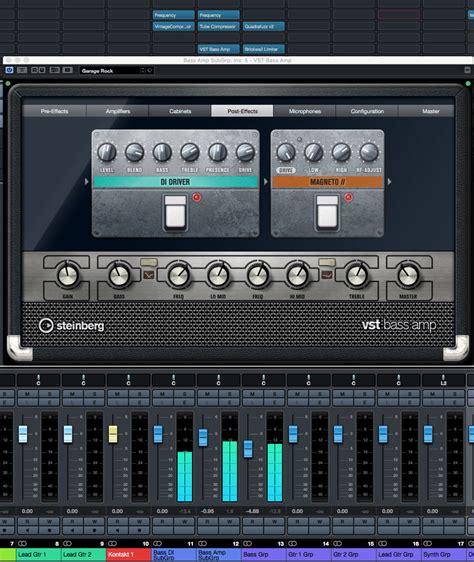The image size is (474, 562).
Task: Click the stereo link icon on channel 13
Action: click(247, 543)
